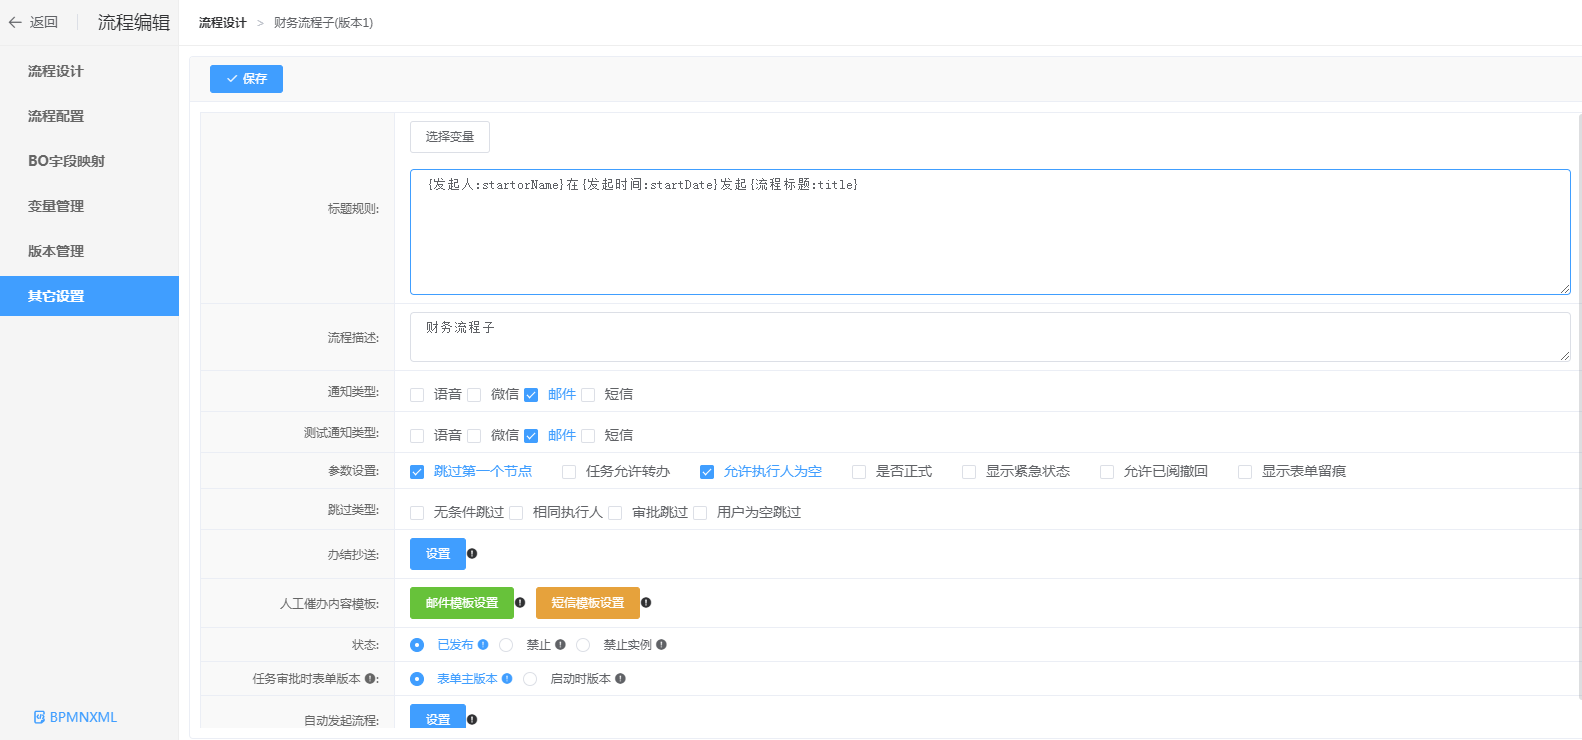Click the back arrow icon

(15, 22)
